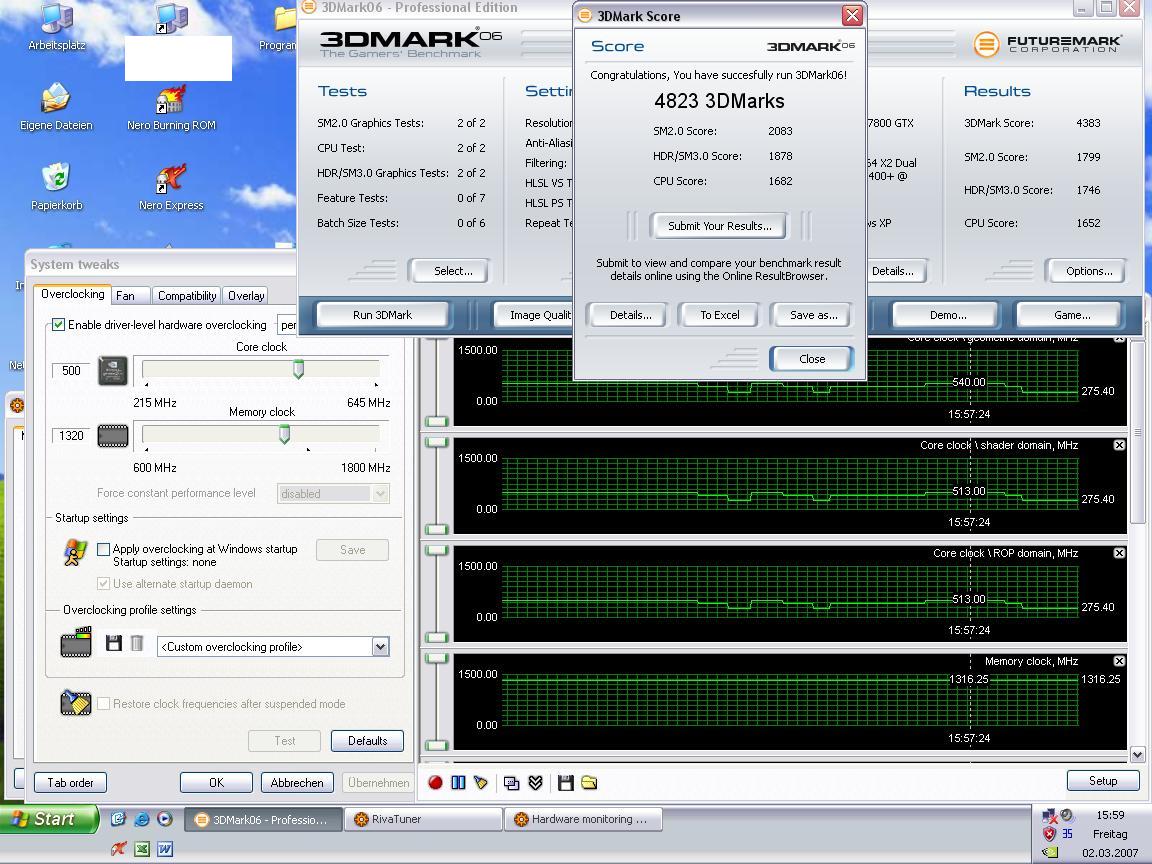Save the monitoring log via floppy disk icon

(x=566, y=783)
